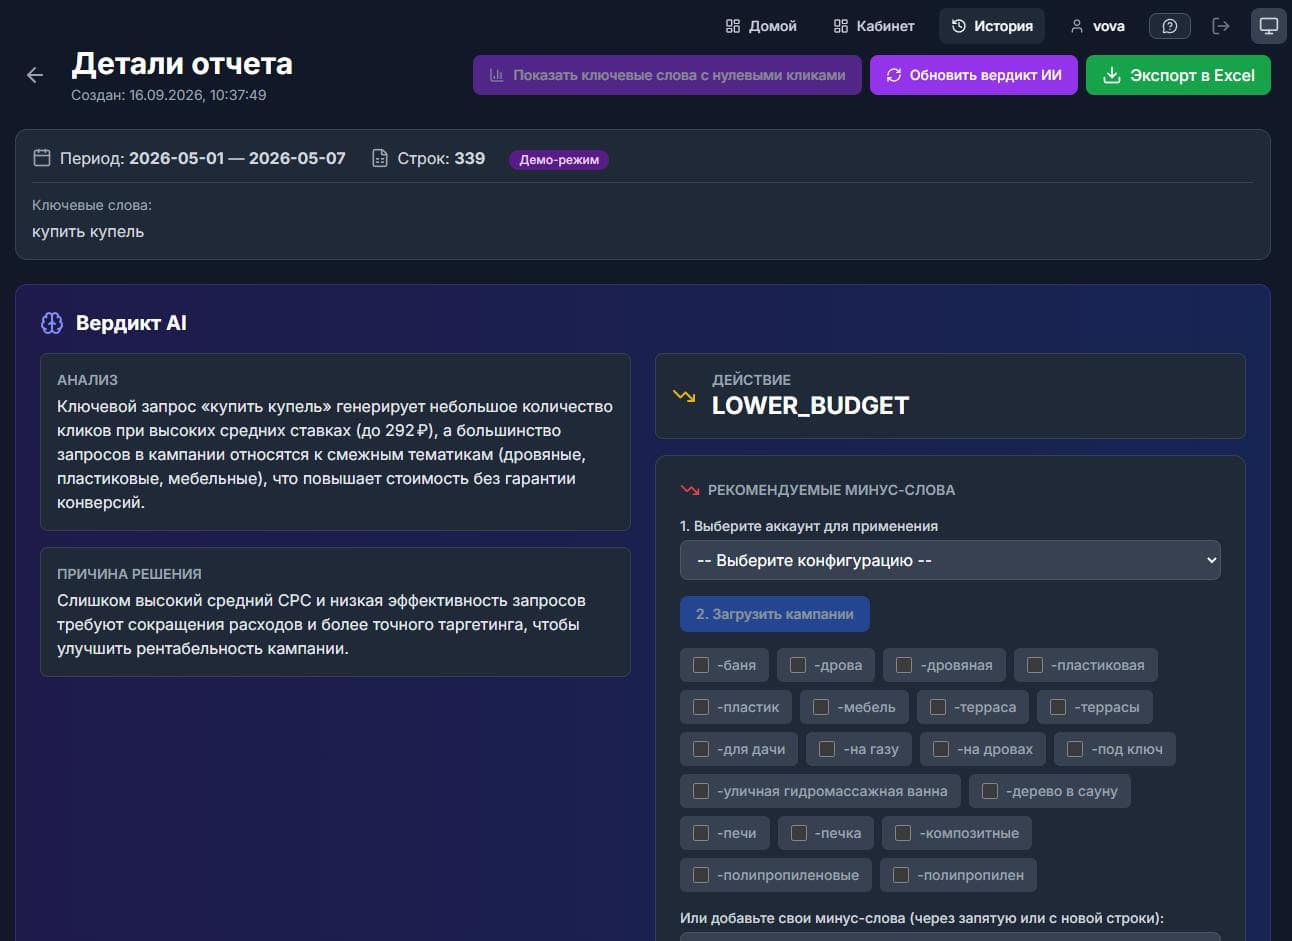Tick the -дрова checkbox
Viewport: 1292px width, 941px height.
pyautogui.click(x=798, y=665)
